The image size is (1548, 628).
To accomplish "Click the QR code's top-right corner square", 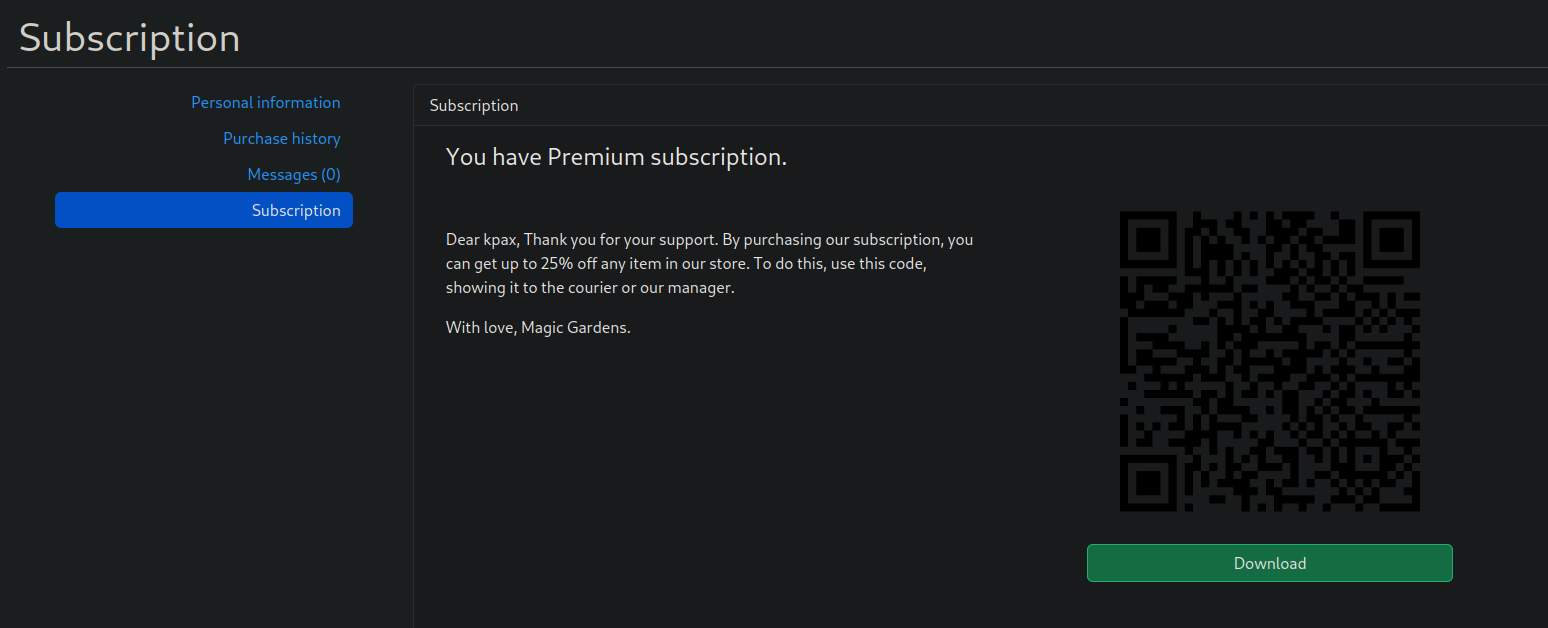I will click(x=1389, y=241).
